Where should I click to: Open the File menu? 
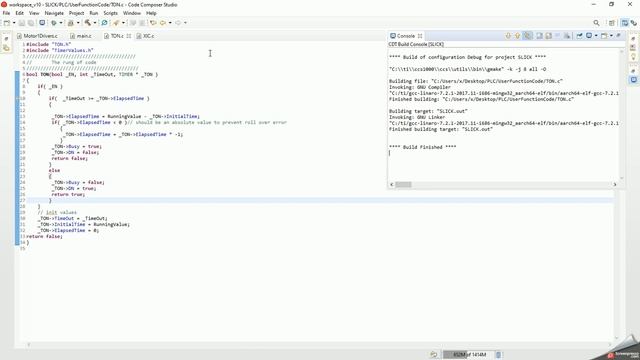click(x=6, y=13)
